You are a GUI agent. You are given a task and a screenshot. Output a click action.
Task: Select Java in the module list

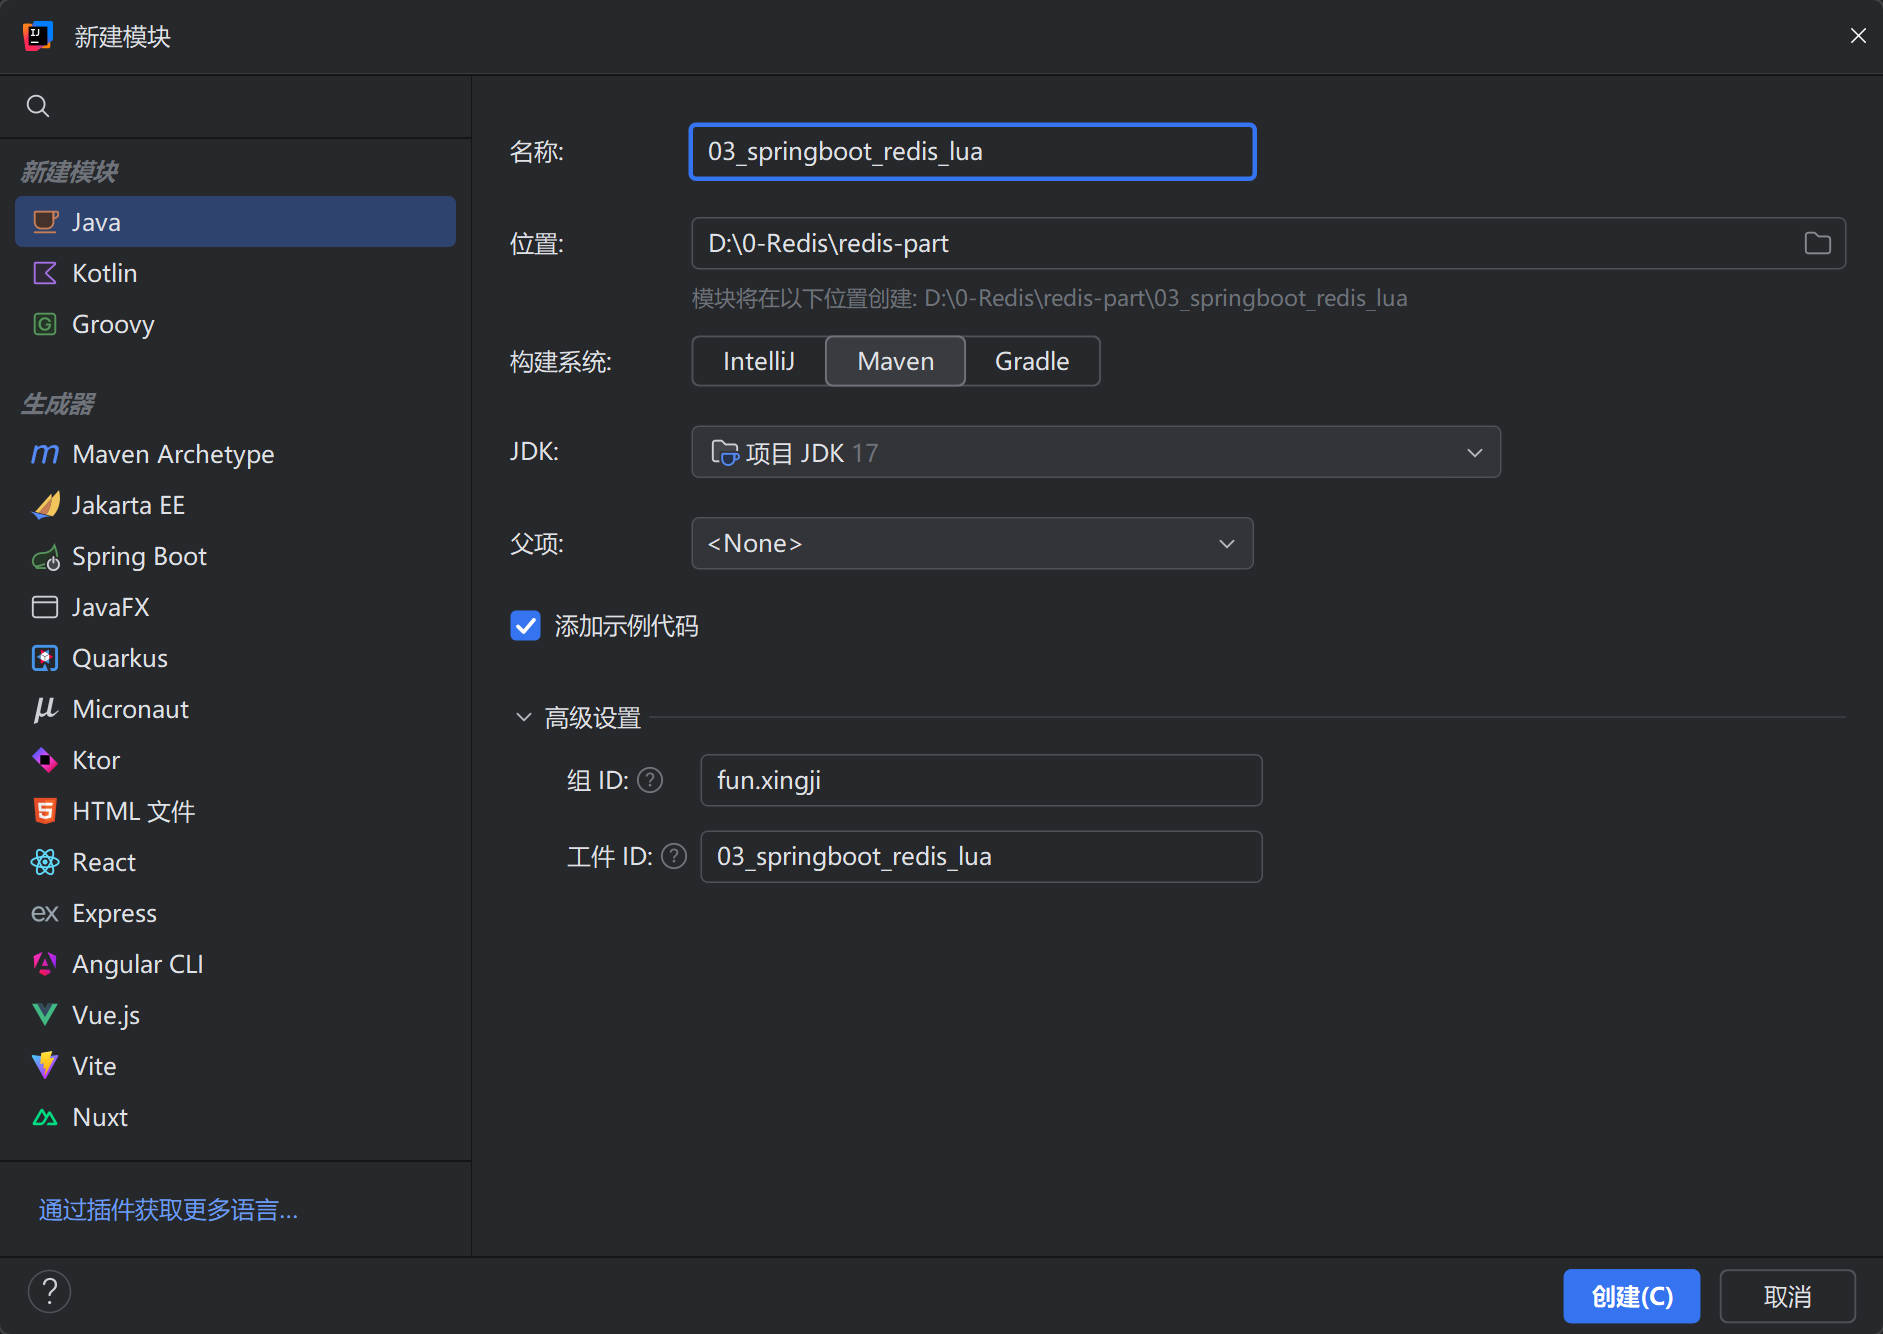pyautogui.click(x=236, y=222)
